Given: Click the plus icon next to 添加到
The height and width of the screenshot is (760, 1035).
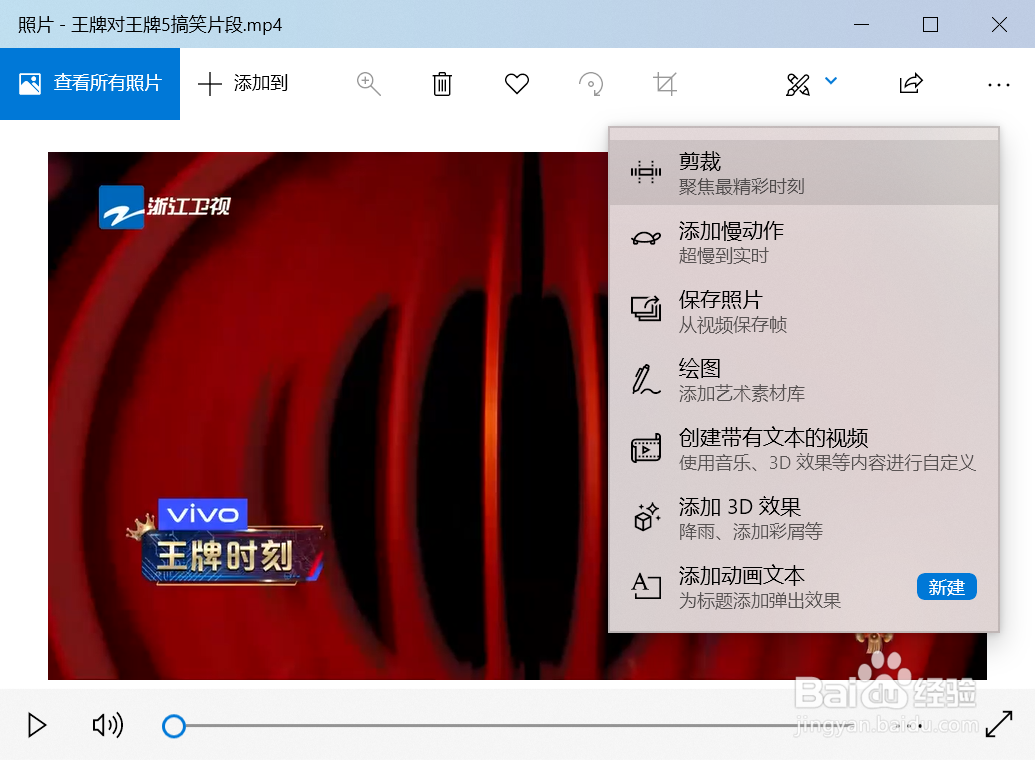Looking at the screenshot, I should click(209, 84).
